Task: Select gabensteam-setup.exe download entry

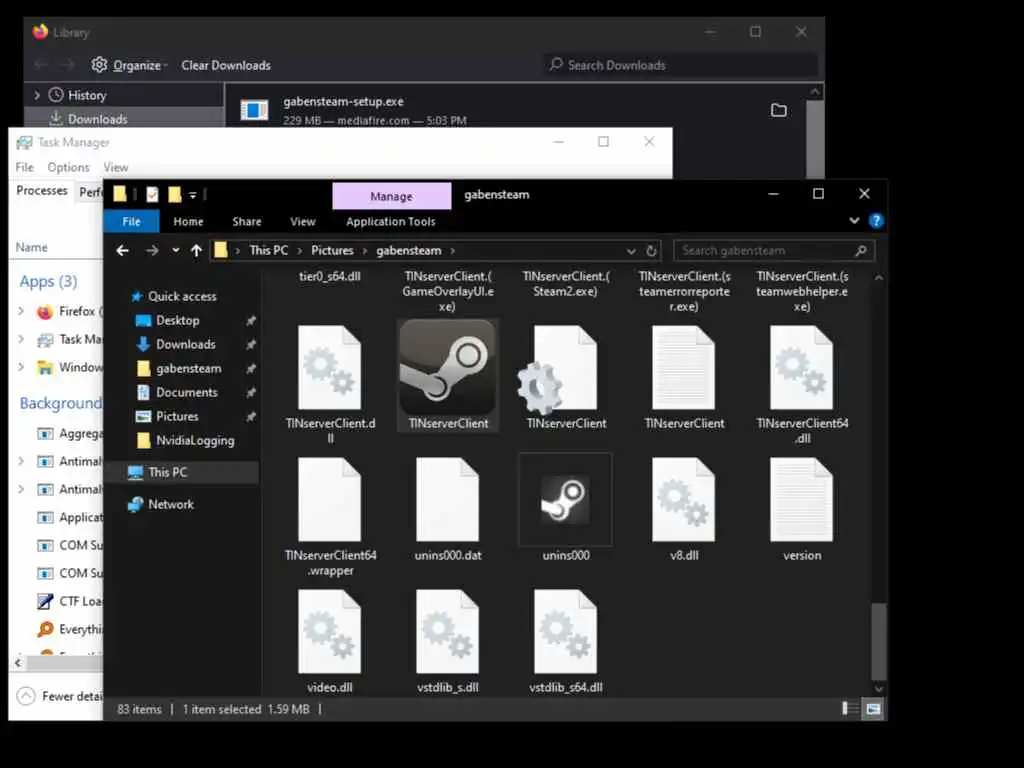Action: (515, 110)
